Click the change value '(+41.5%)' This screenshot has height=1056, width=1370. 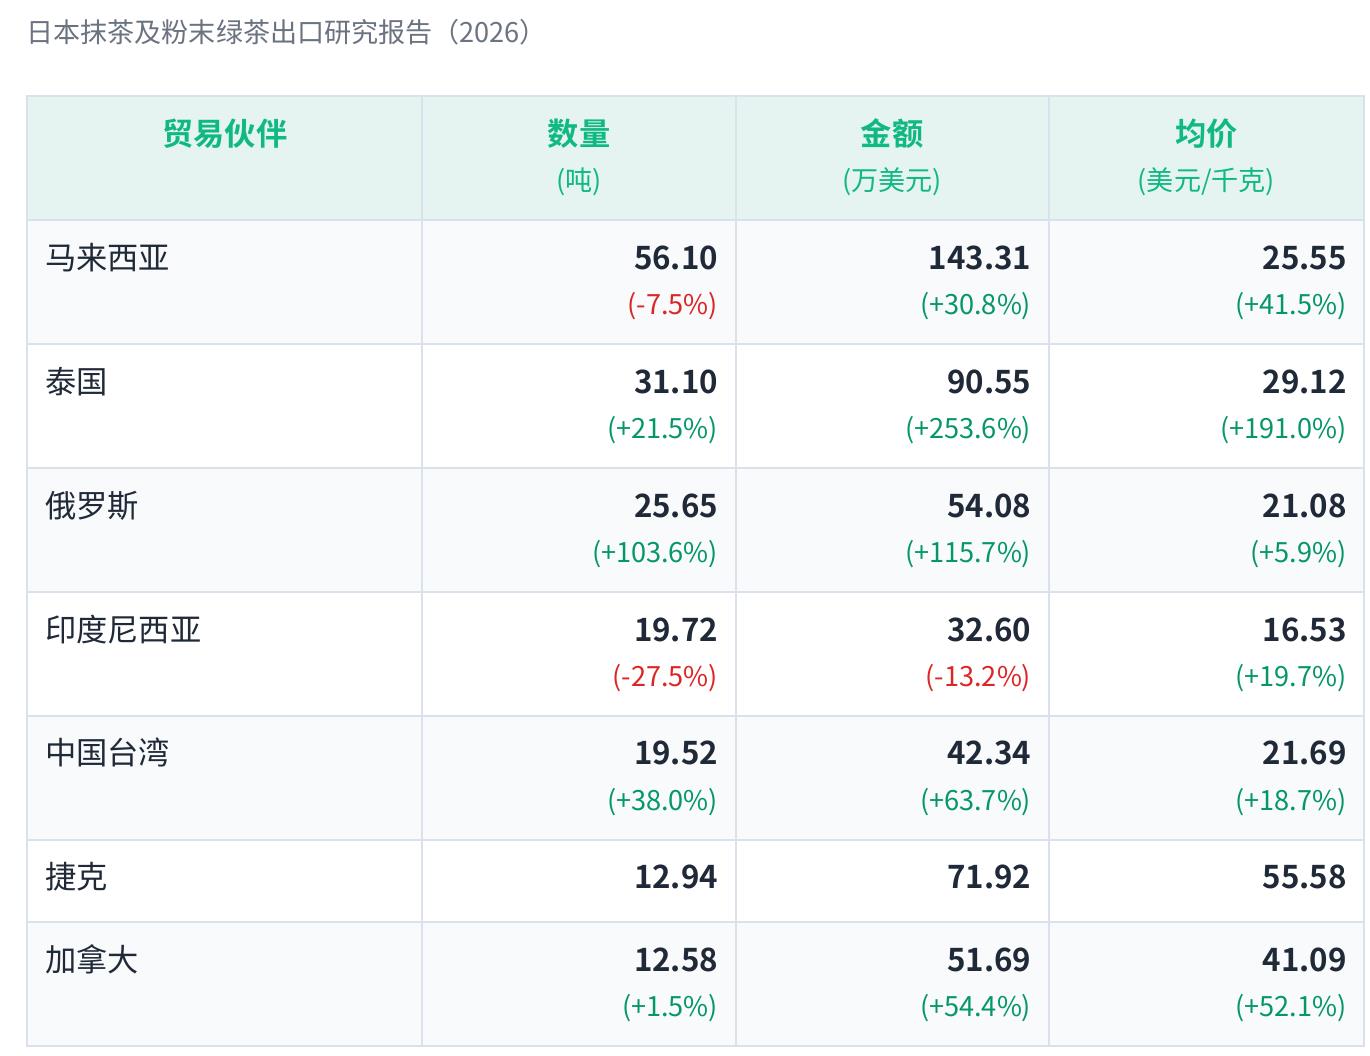(1291, 304)
